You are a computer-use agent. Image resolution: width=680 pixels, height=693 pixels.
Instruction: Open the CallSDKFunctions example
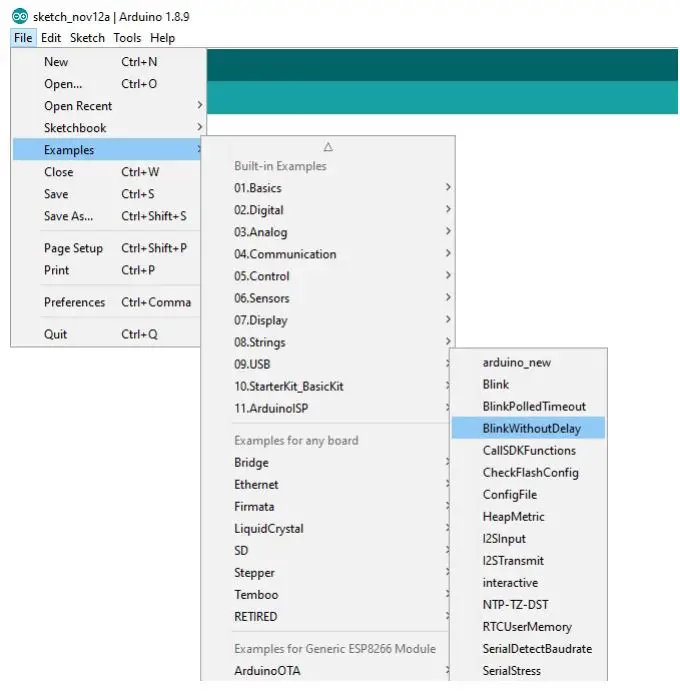pyautogui.click(x=528, y=451)
